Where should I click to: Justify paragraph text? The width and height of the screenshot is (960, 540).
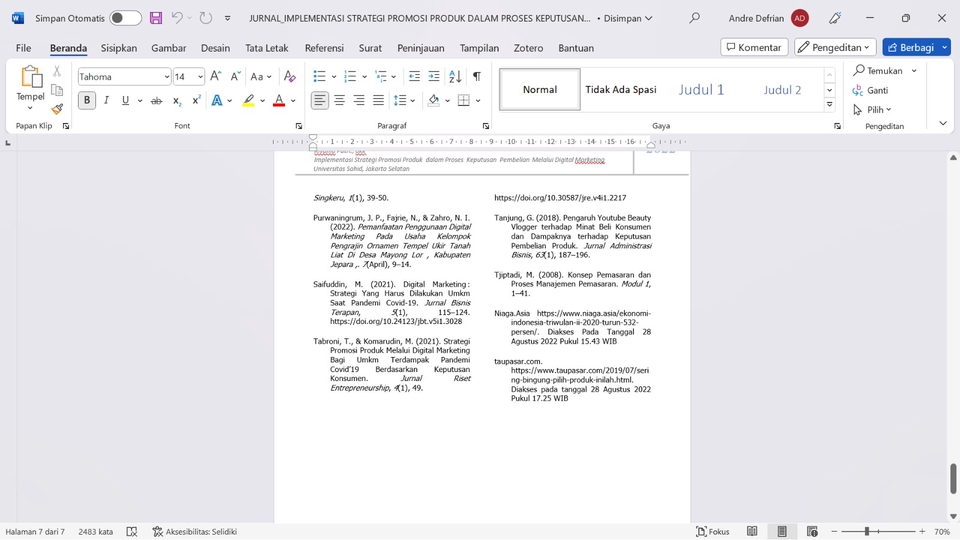point(378,100)
